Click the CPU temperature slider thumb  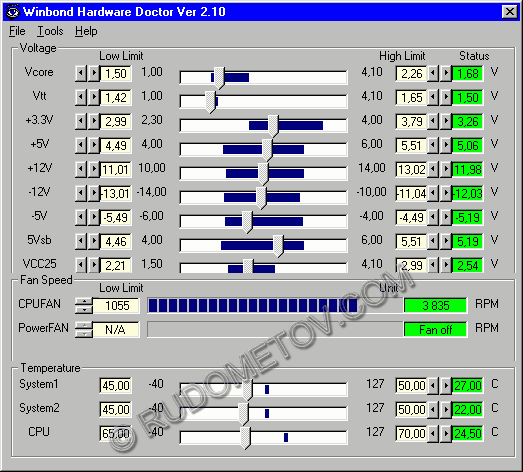coord(245,438)
